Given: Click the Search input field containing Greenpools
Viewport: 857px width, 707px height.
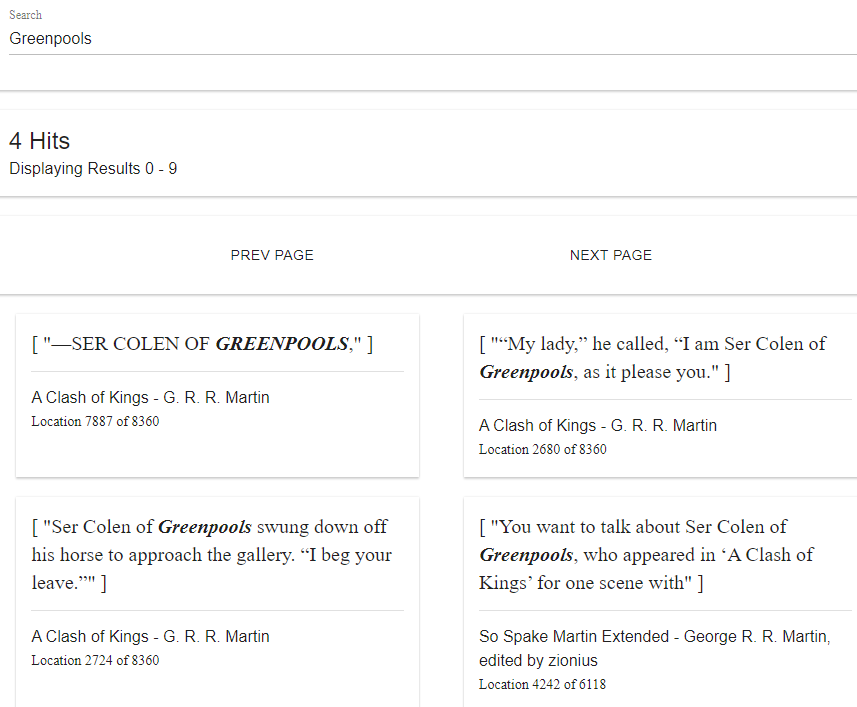Looking at the screenshot, I should [x=432, y=39].
